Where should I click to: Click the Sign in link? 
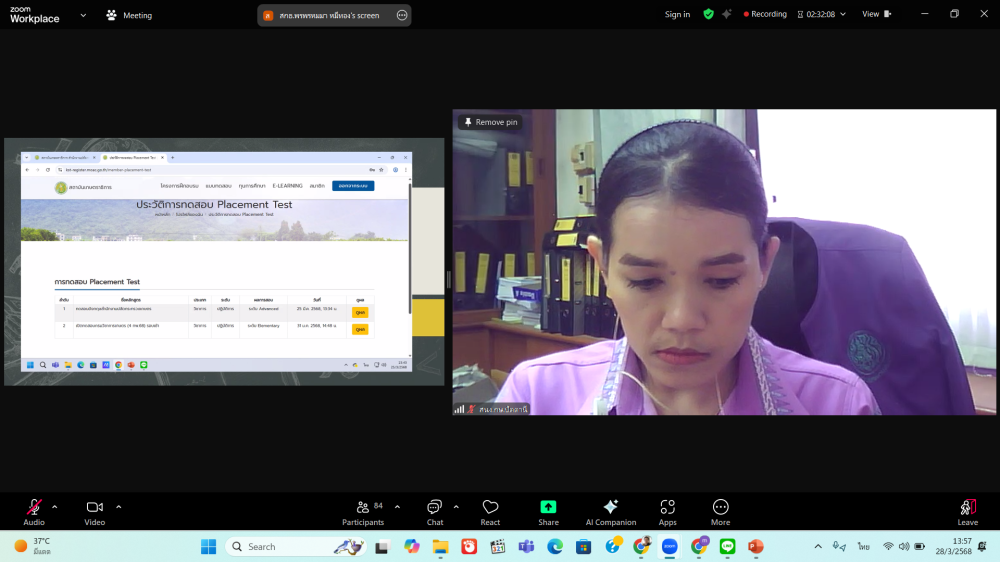tap(677, 14)
